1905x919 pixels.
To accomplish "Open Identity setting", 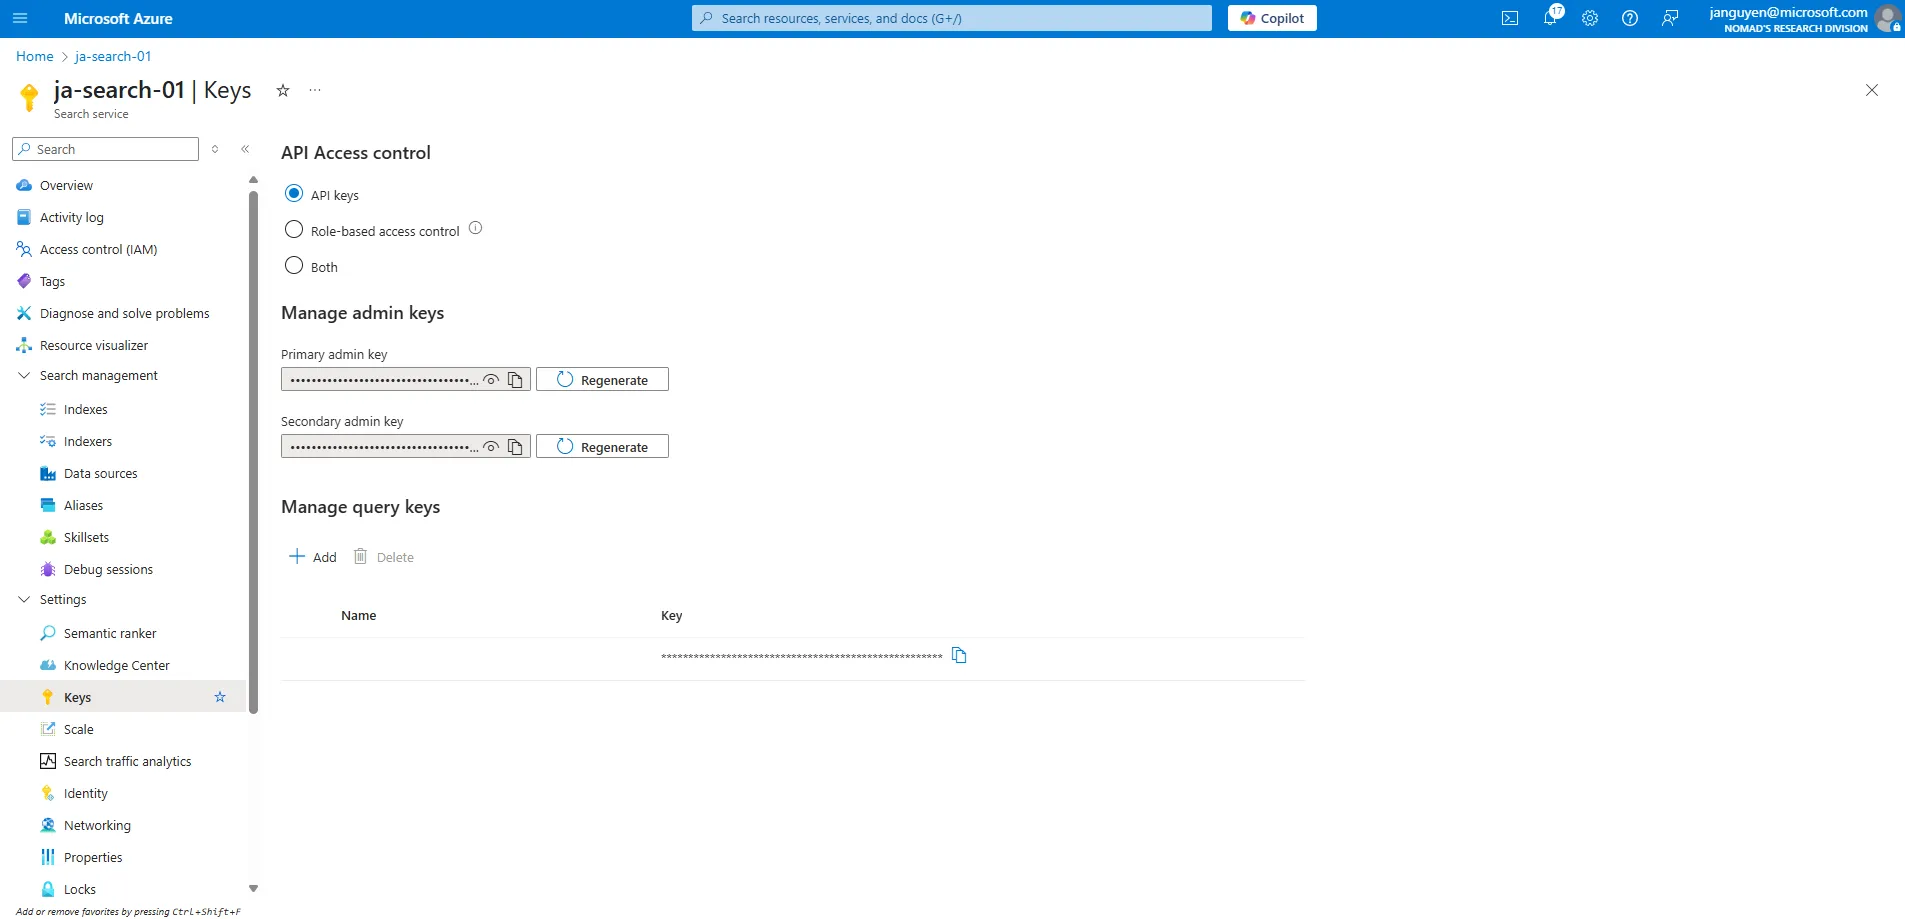I will (85, 793).
